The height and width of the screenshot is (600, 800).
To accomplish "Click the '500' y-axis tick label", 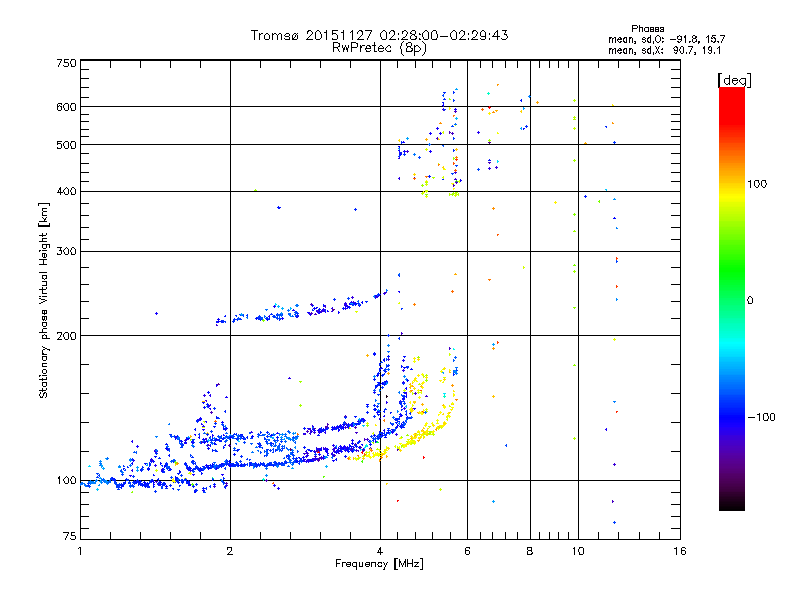I will [66, 145].
